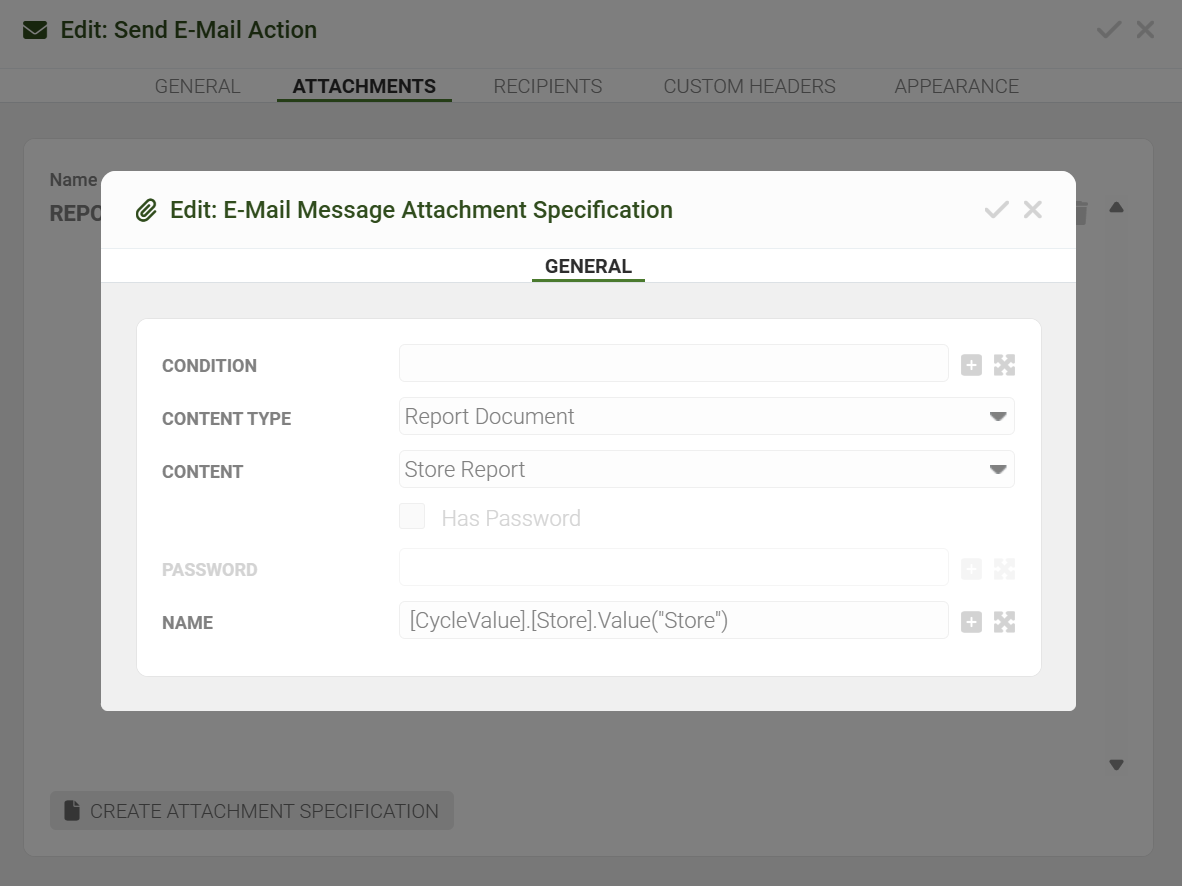Click the down arrow below the attachment list
Image resolution: width=1182 pixels, height=886 pixels.
coord(1117,765)
